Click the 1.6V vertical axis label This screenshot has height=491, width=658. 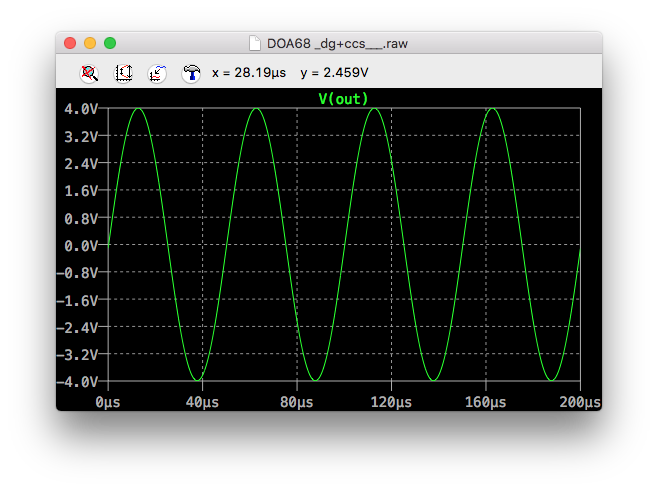click(81, 191)
